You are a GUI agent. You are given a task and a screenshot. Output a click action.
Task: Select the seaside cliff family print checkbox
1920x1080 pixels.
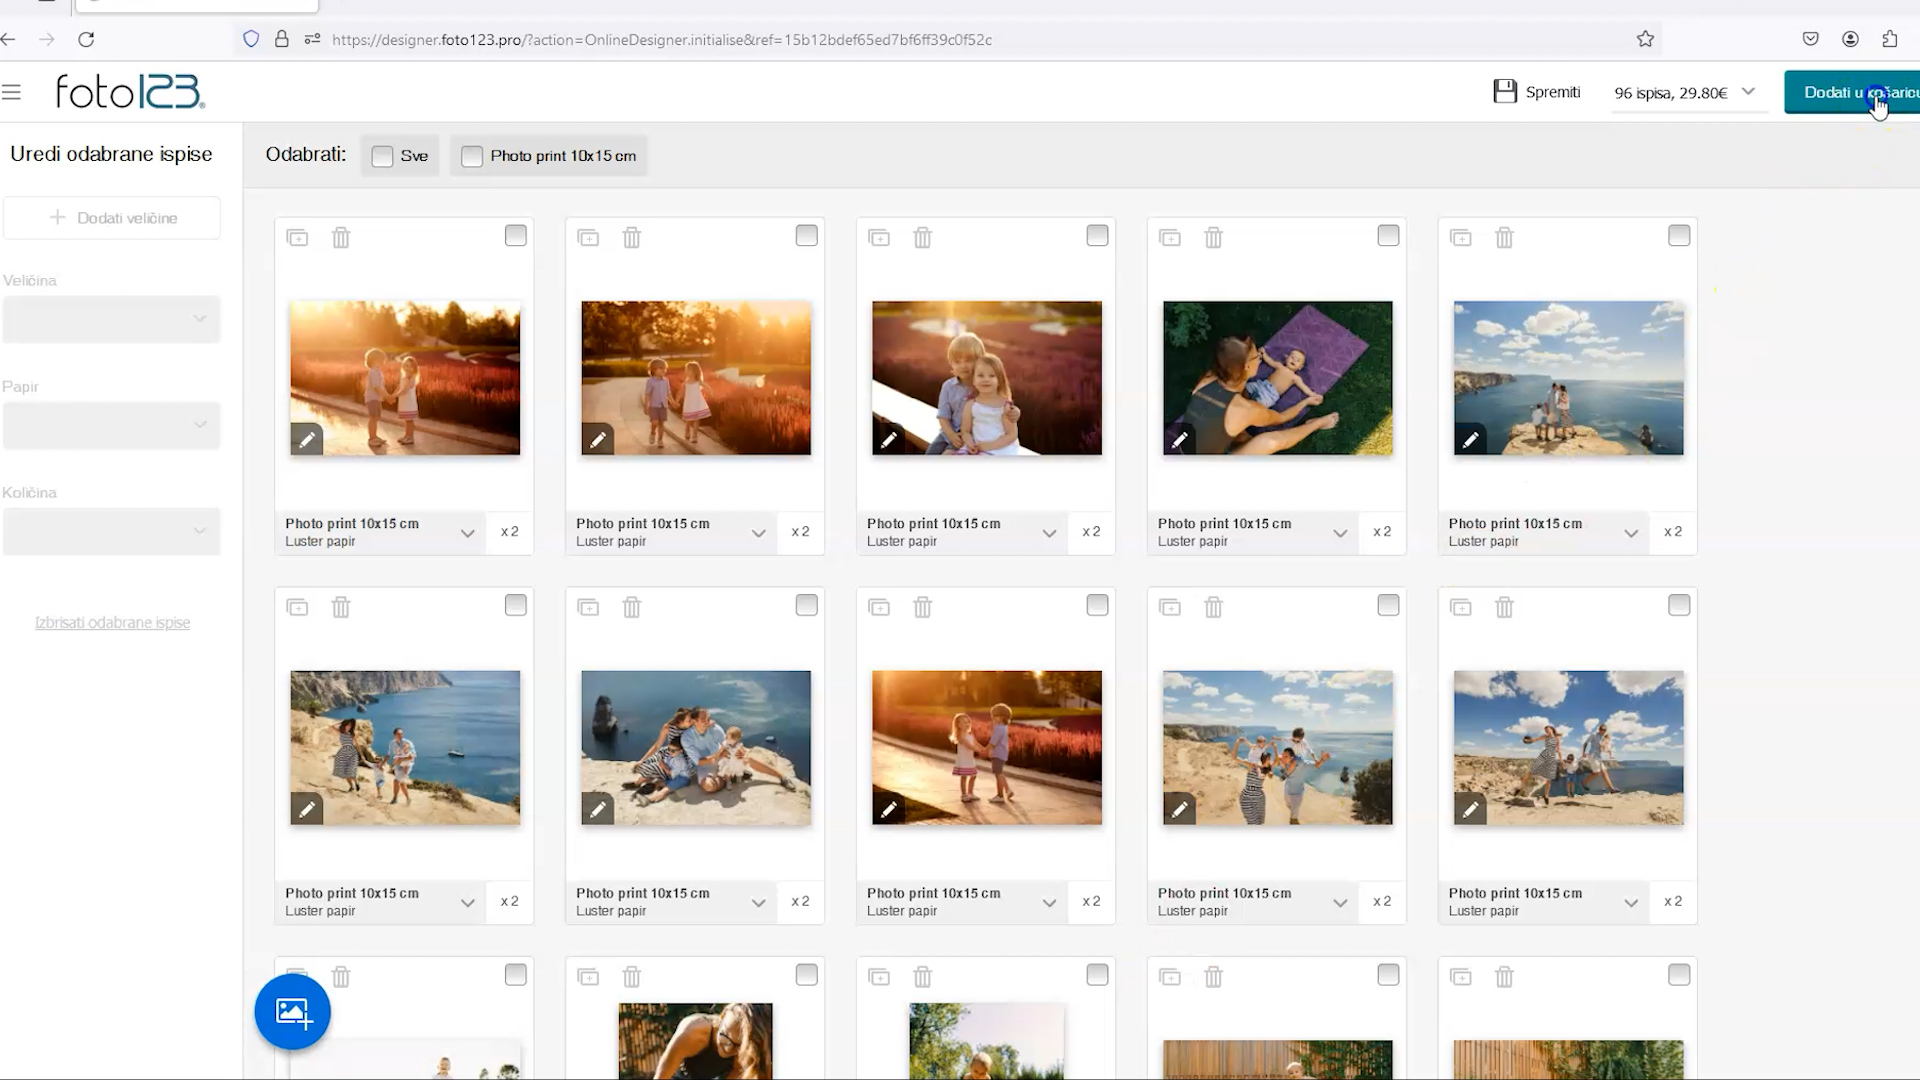point(1678,236)
